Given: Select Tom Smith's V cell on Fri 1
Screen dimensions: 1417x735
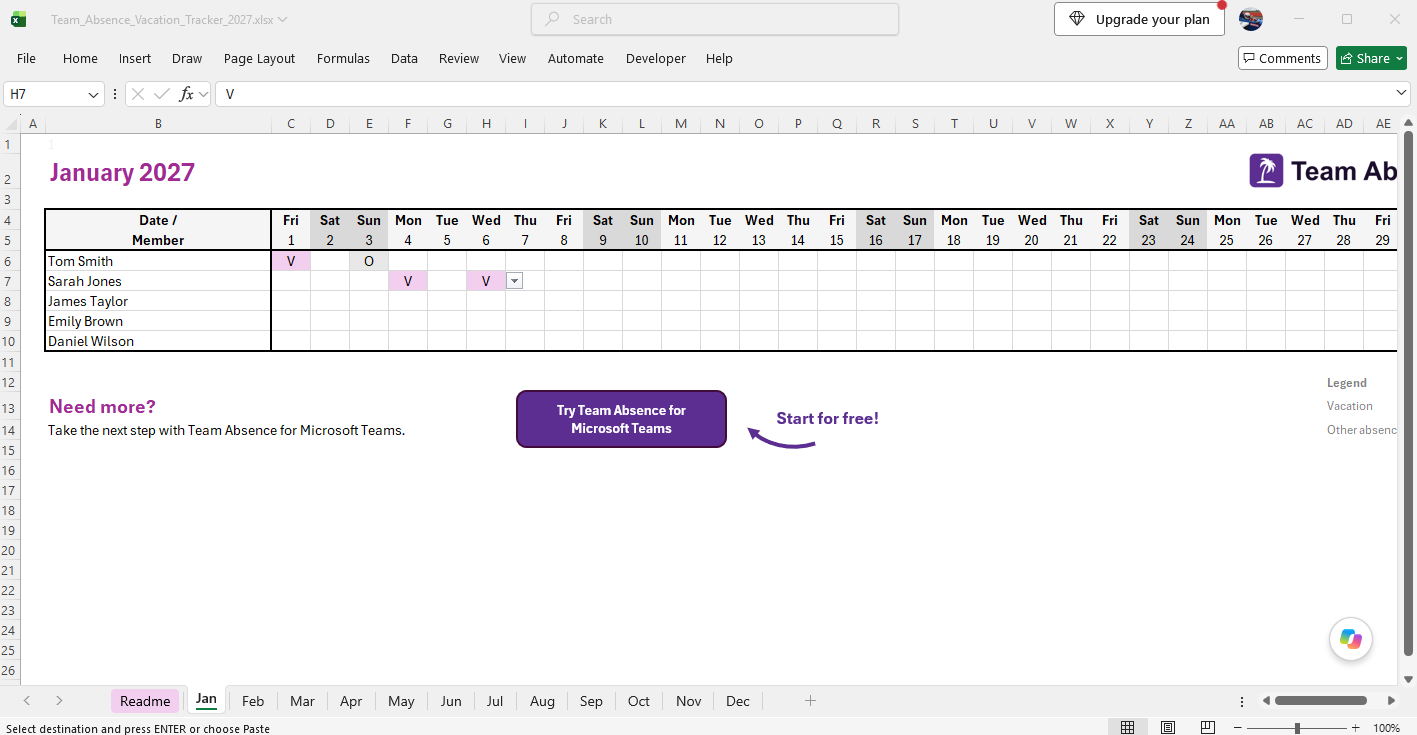Looking at the screenshot, I should click(291, 261).
